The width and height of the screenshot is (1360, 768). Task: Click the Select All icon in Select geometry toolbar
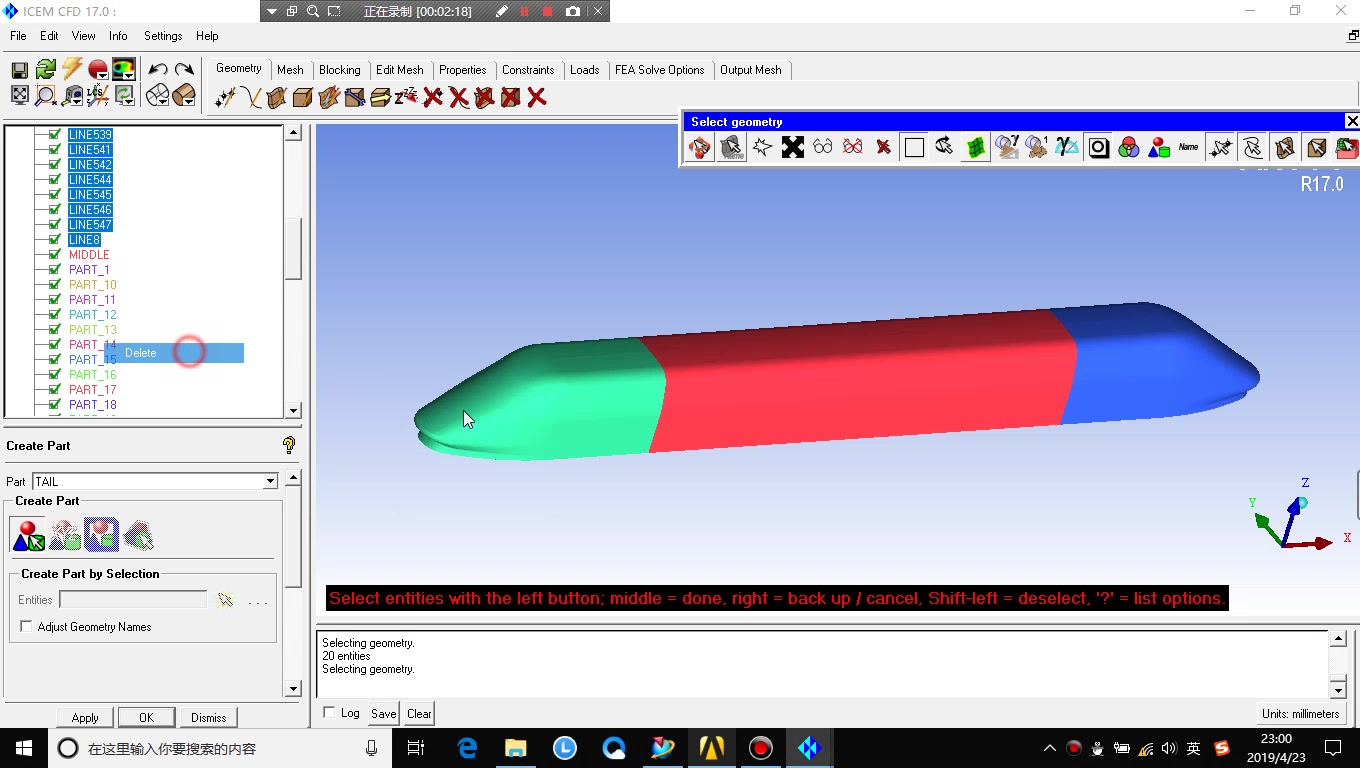pos(792,147)
